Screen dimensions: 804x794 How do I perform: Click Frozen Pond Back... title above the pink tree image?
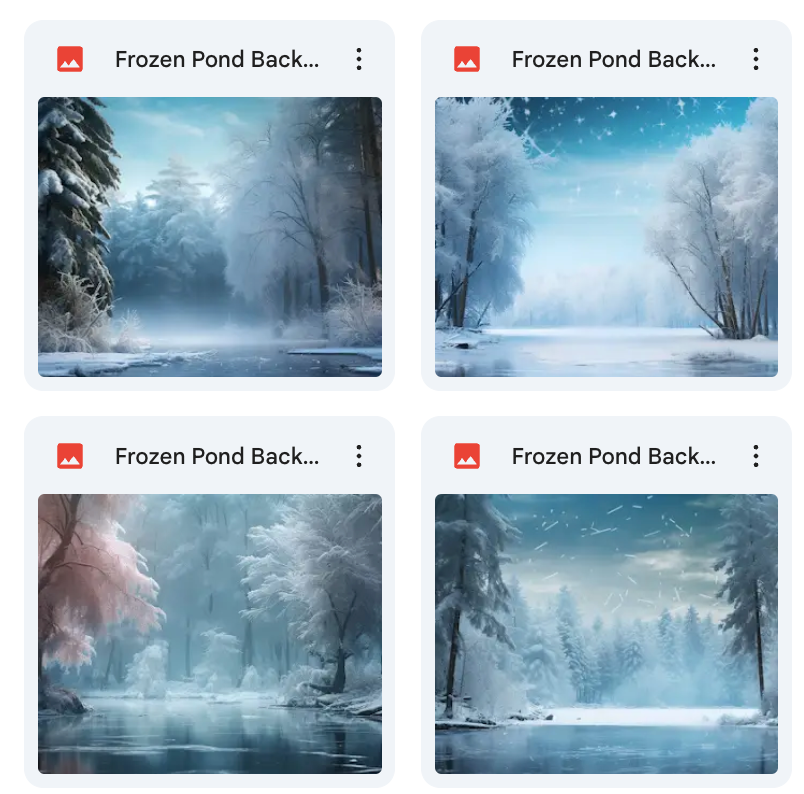[217, 456]
